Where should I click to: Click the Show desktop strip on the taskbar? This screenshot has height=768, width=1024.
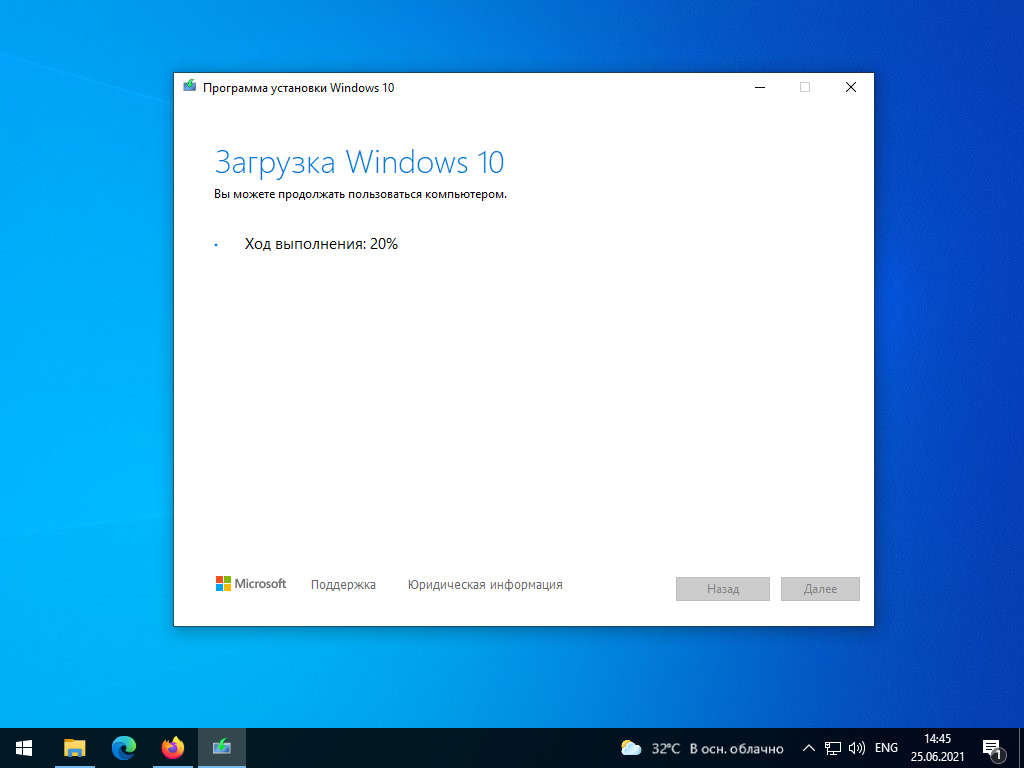point(1021,748)
